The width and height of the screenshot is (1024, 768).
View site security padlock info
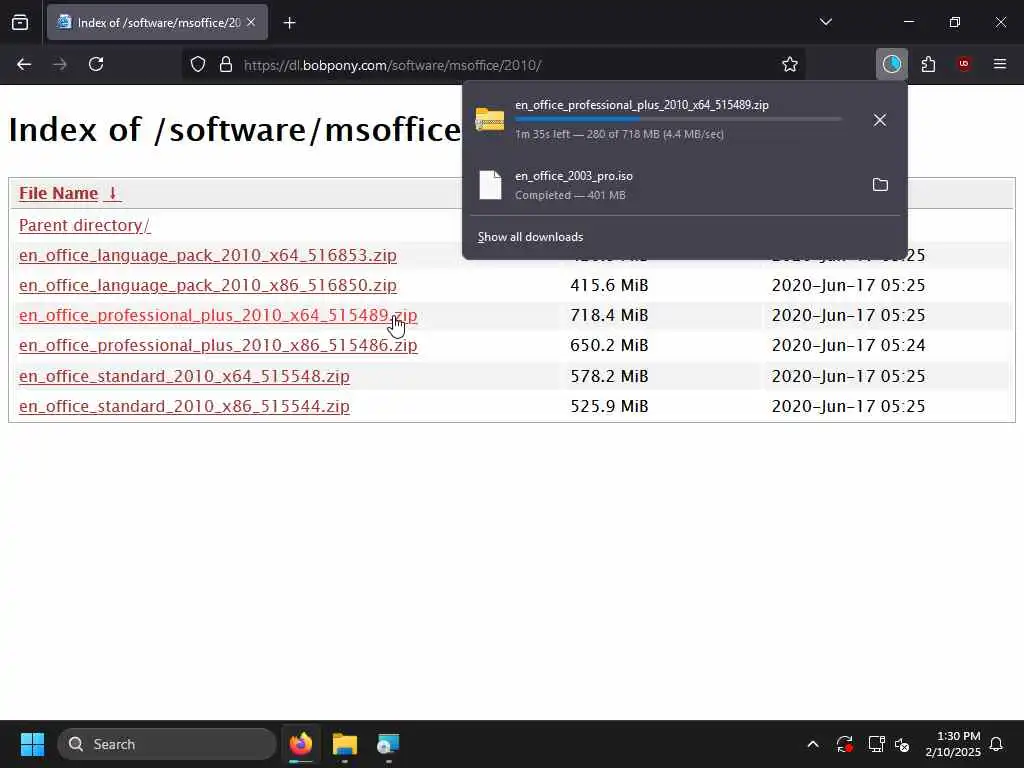pos(226,65)
